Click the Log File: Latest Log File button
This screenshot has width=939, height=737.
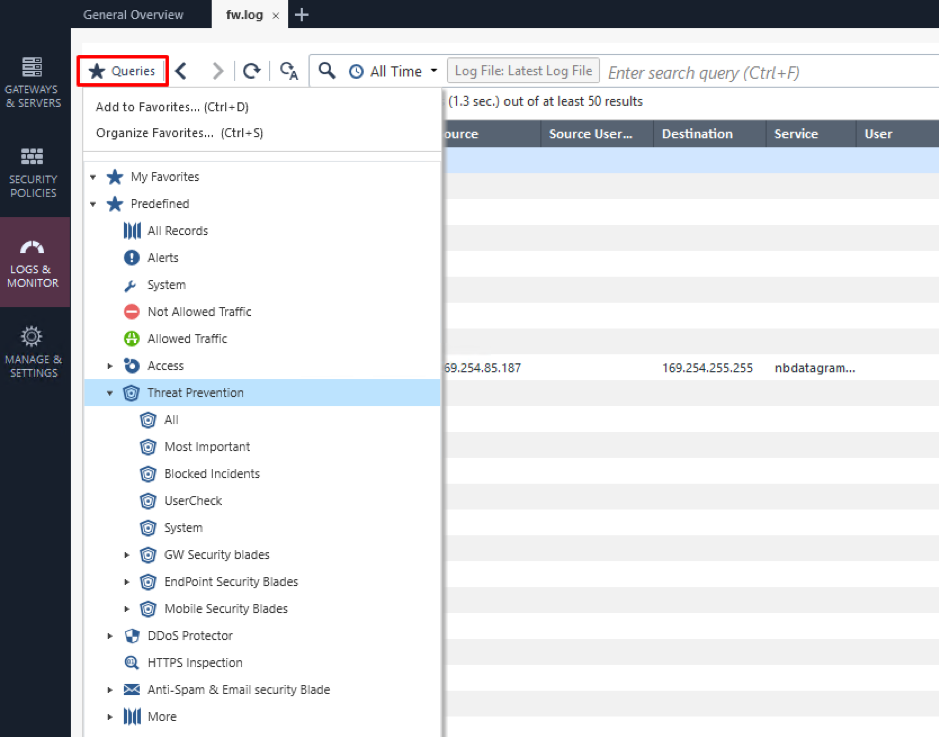click(523, 71)
